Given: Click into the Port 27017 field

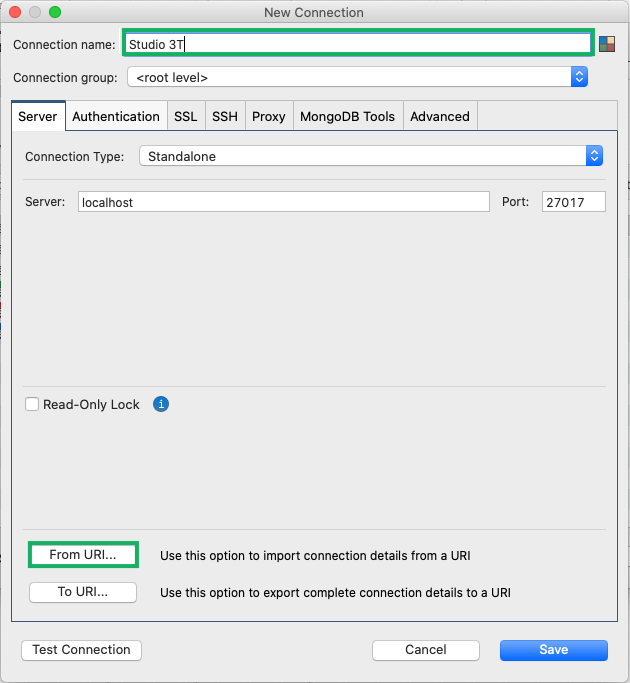Looking at the screenshot, I should pyautogui.click(x=573, y=202).
